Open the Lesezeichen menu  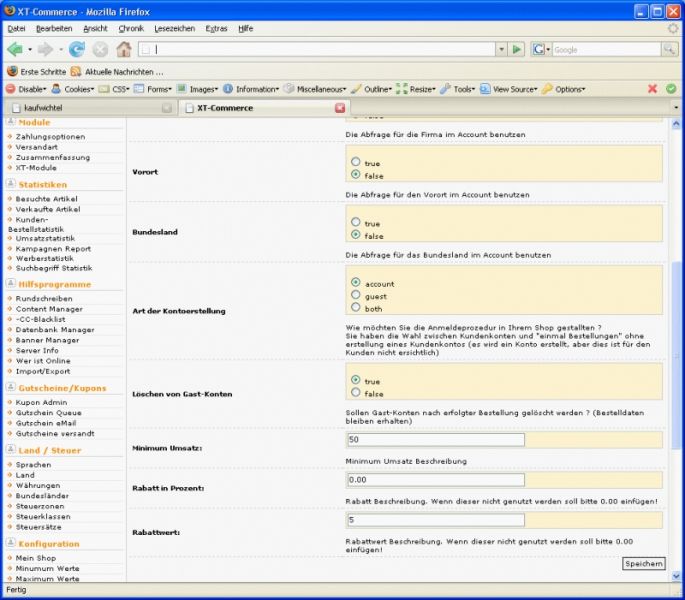(x=175, y=28)
